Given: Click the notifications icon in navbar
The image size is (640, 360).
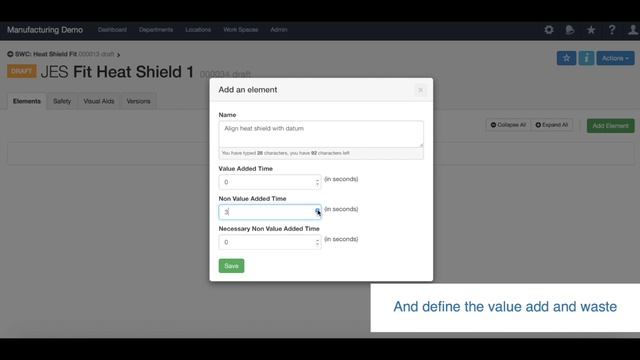Looking at the screenshot, I should coord(570,30).
